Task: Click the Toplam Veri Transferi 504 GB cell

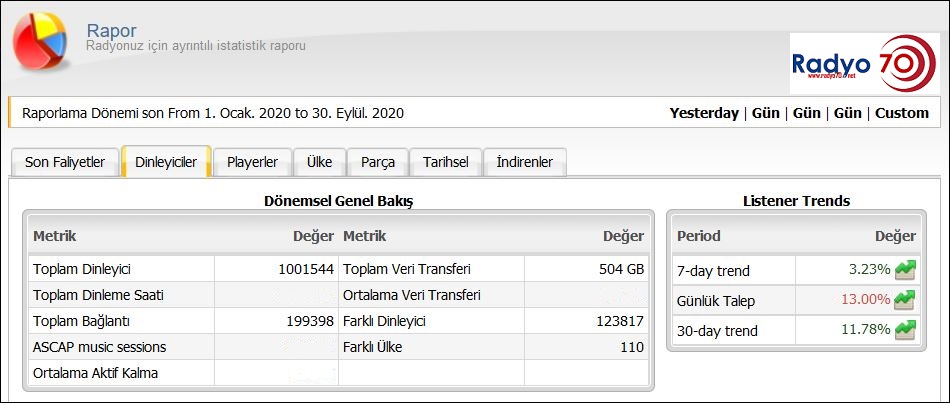Action: point(621,270)
